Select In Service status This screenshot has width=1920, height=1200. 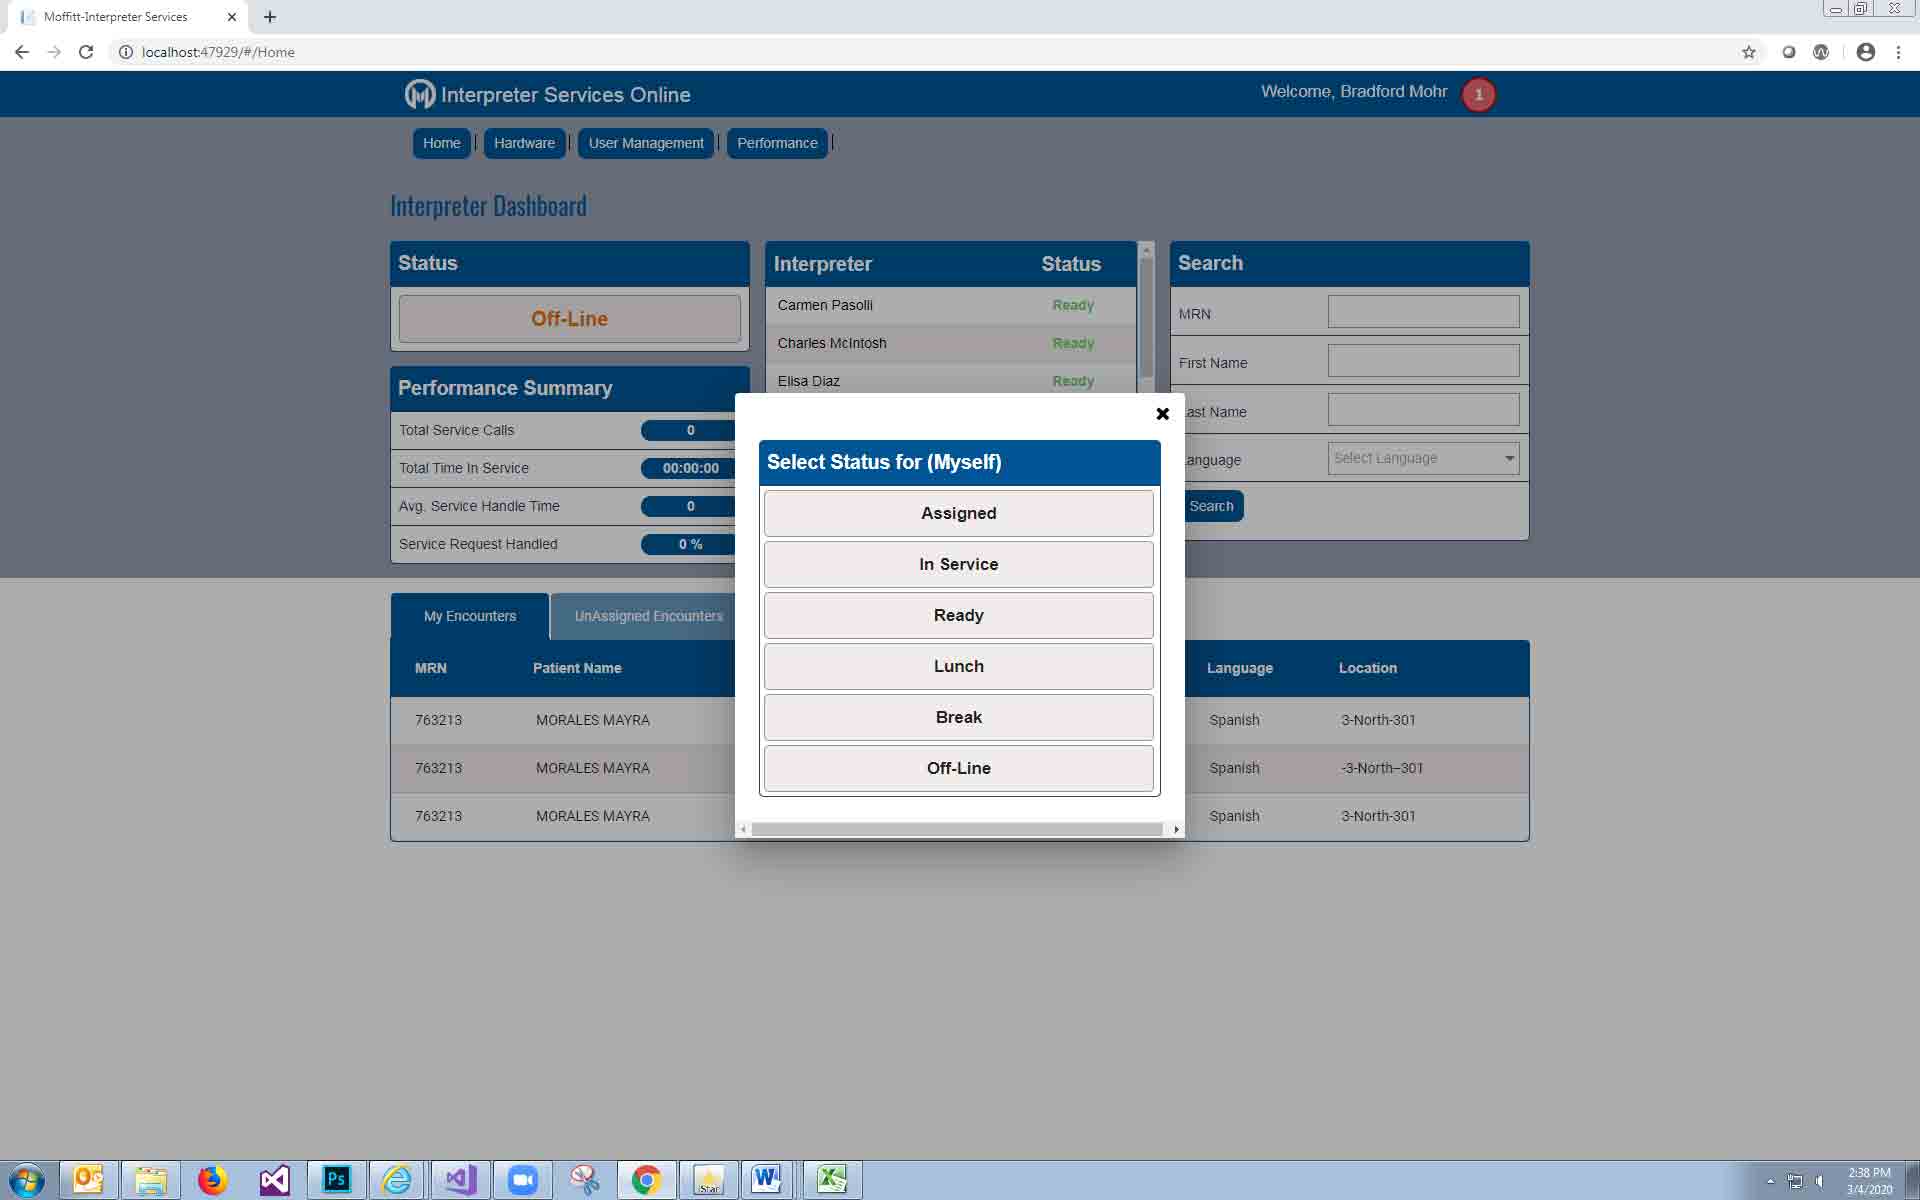click(958, 564)
